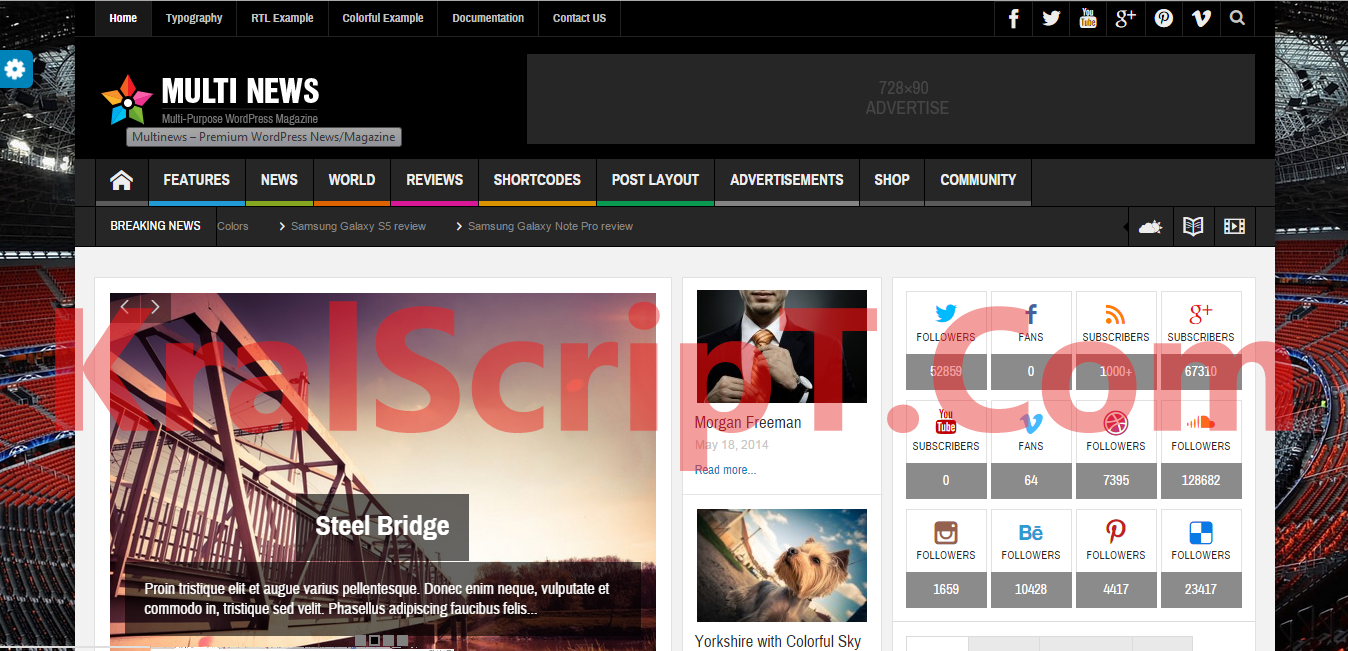Open the POST LAYOUT dropdown menu
The height and width of the screenshot is (651, 1348).
(x=655, y=181)
